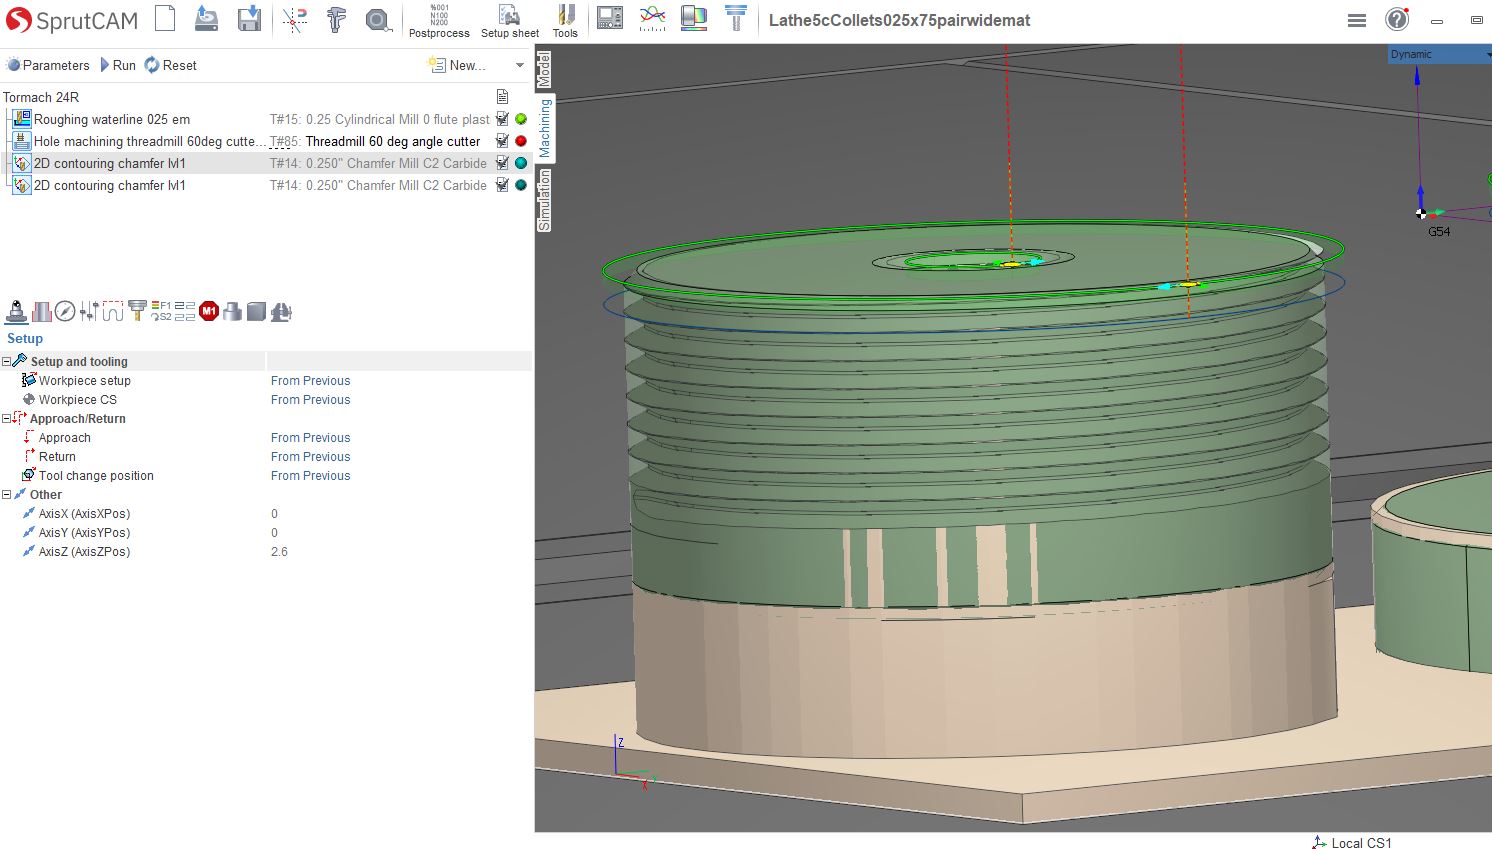
Task: Create a new project with the blank page icon
Action: point(165,18)
